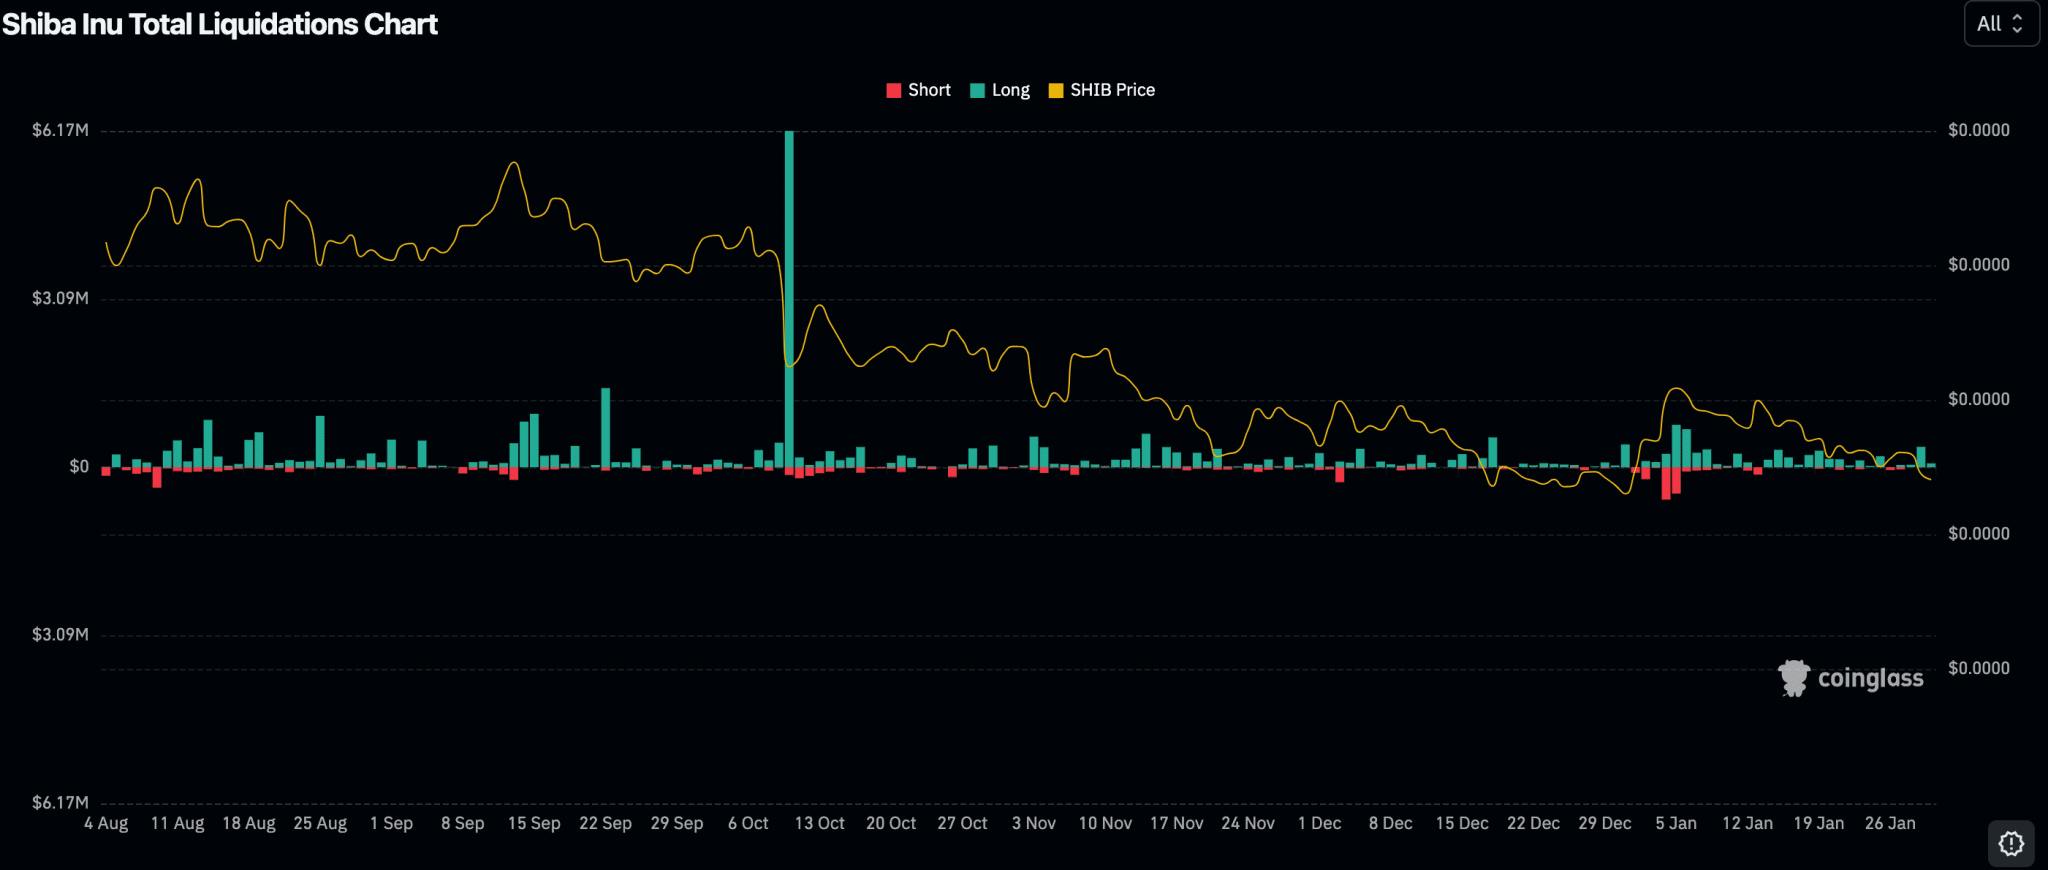Click the tallest green long liquidation bar
The width and height of the screenshot is (2048, 870).
[x=789, y=300]
